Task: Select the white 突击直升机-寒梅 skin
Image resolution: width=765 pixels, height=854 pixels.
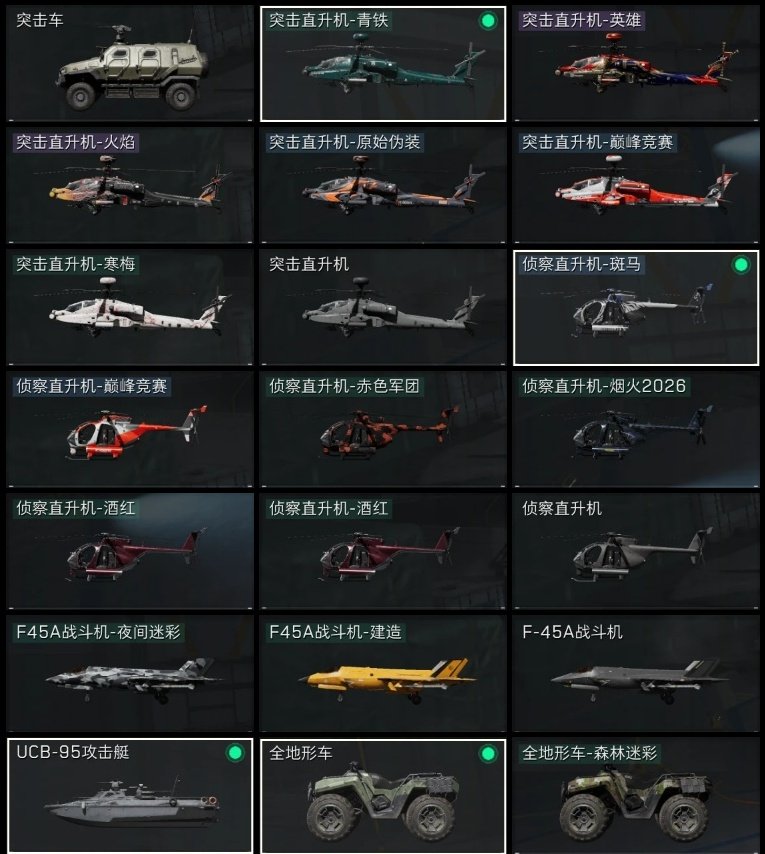Action: tap(130, 307)
